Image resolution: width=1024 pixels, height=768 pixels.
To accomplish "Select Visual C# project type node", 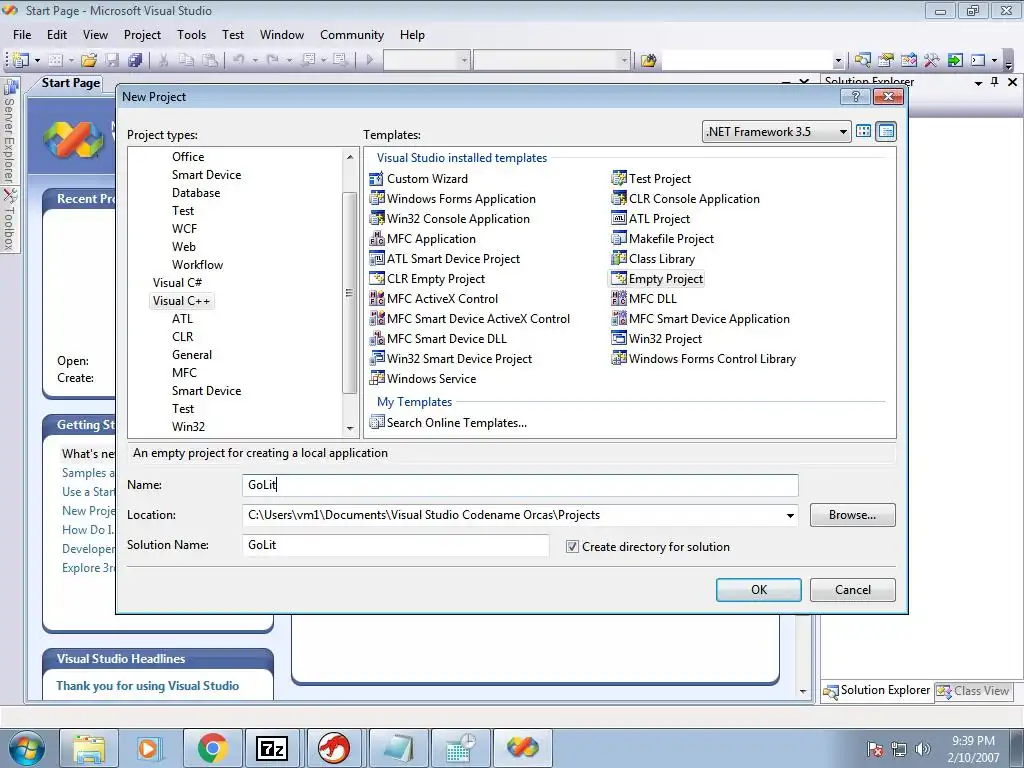I will [x=178, y=283].
